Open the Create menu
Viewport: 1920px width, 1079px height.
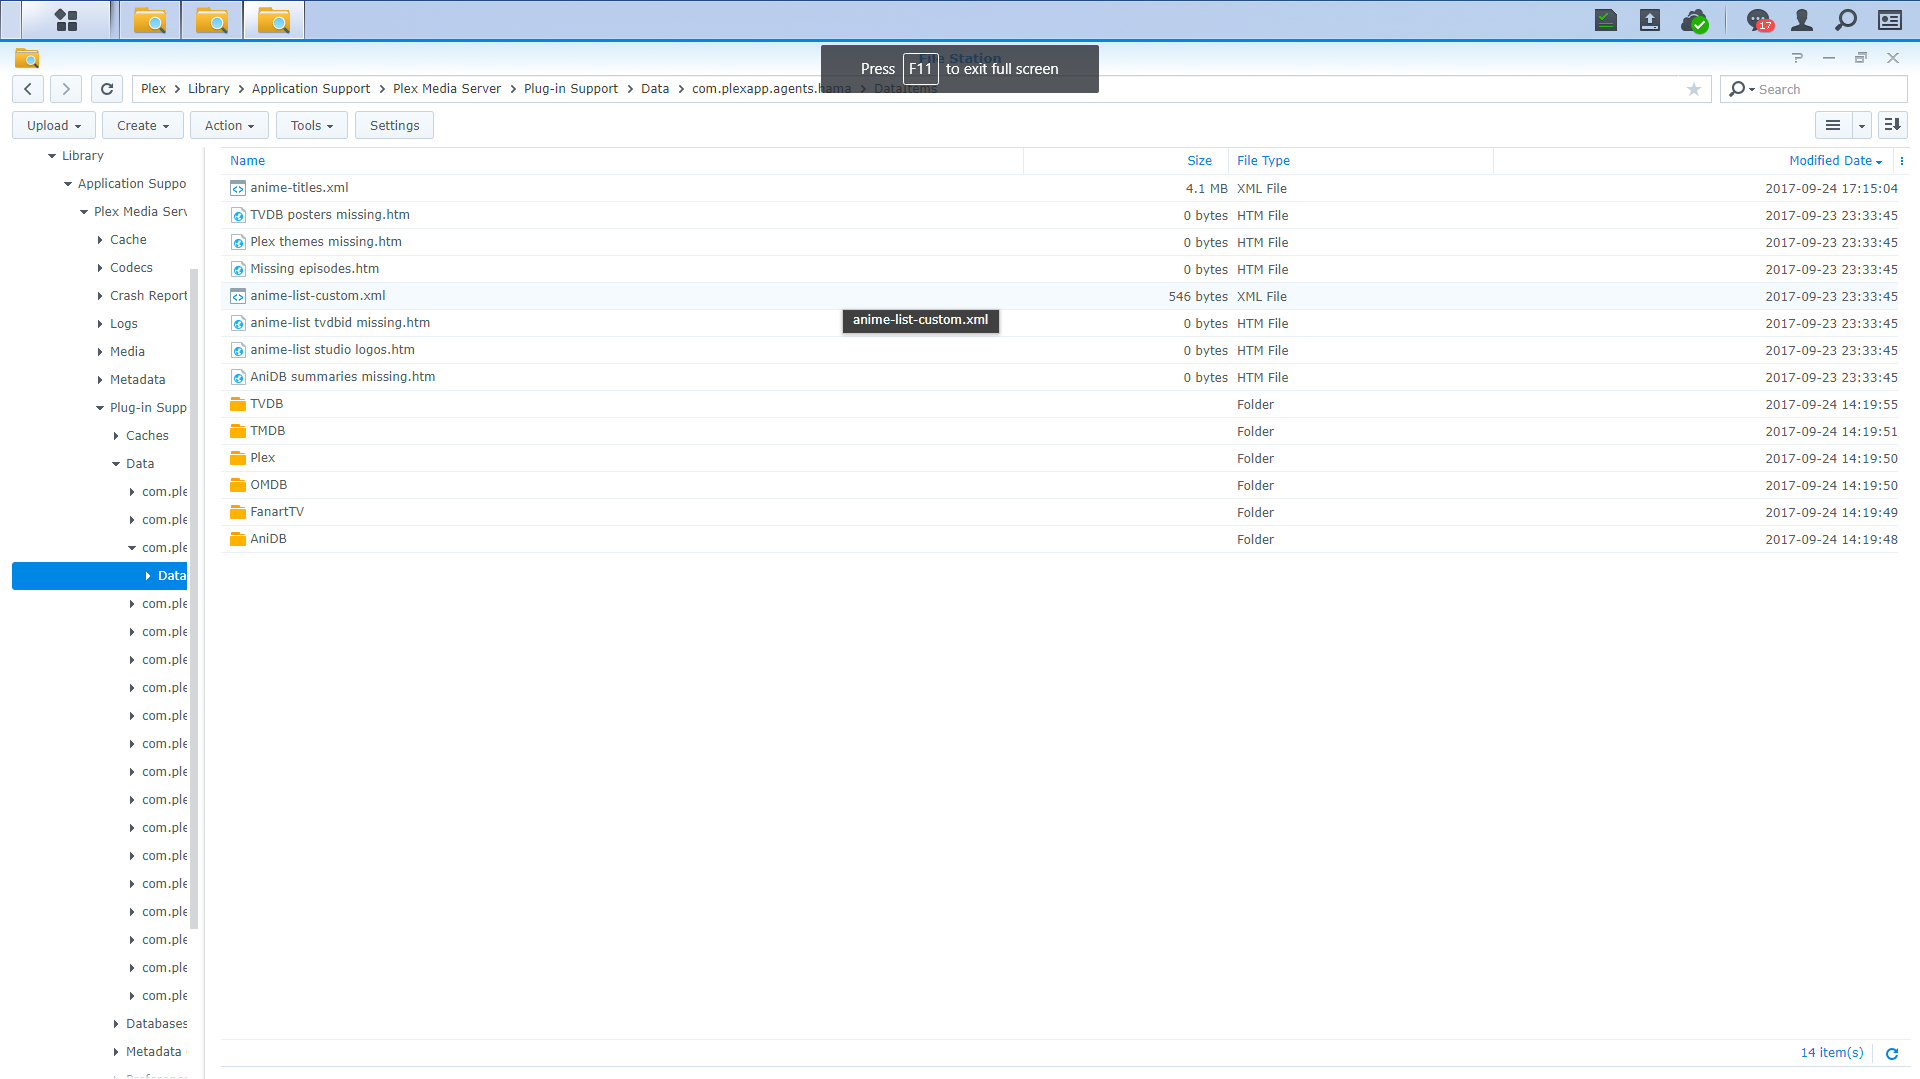pos(142,124)
